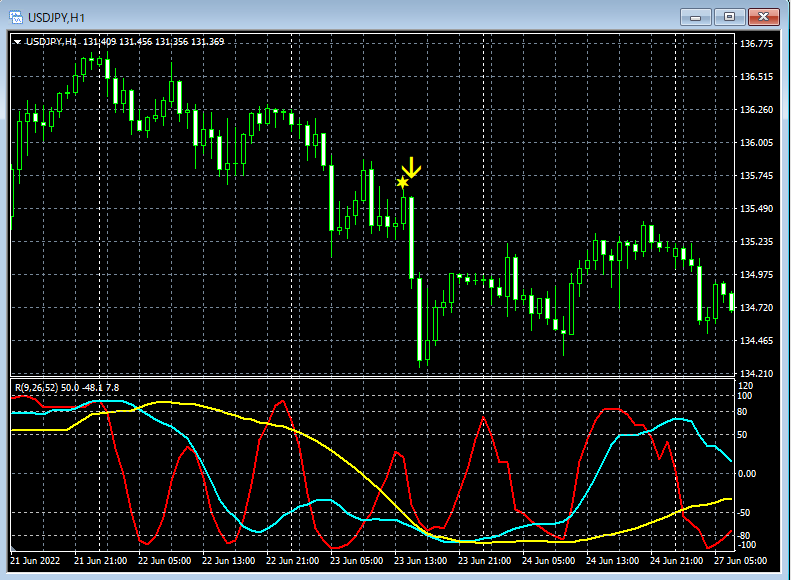The image size is (792, 580).
Task: Click the 24 Jun 13:00 time label
Action: point(612,561)
